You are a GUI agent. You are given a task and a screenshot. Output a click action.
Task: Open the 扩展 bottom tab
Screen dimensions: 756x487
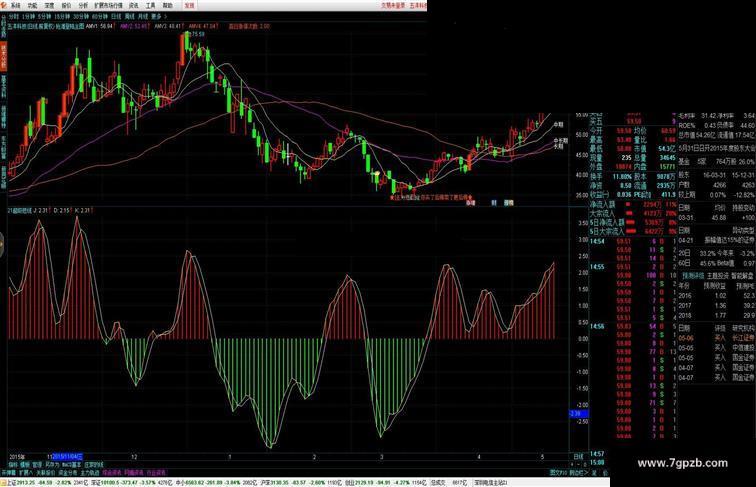[x=25, y=473]
